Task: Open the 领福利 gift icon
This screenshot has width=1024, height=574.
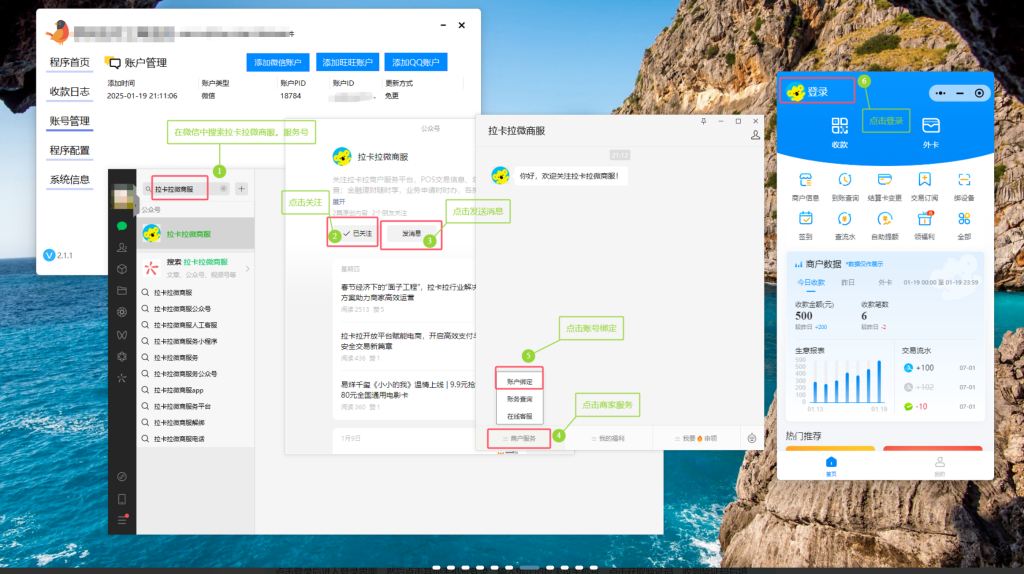Action: point(925,219)
